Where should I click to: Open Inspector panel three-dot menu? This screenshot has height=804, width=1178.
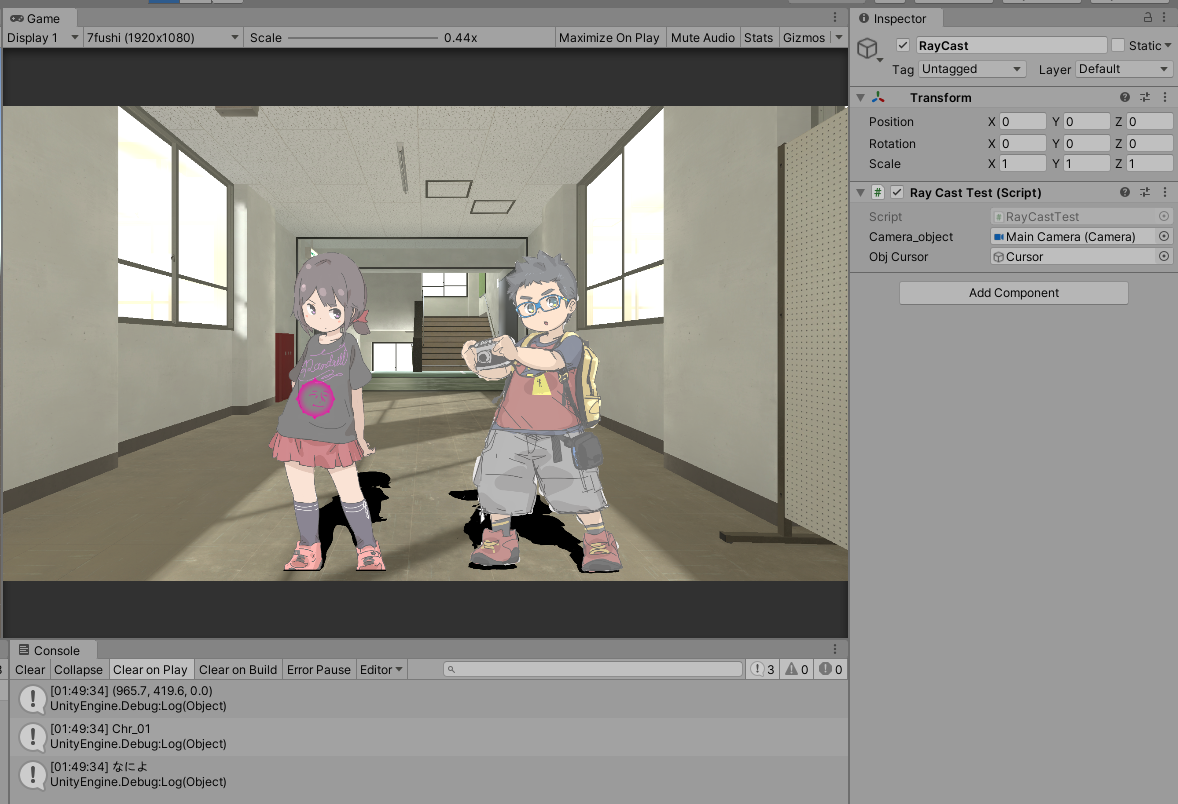[x=1164, y=17]
